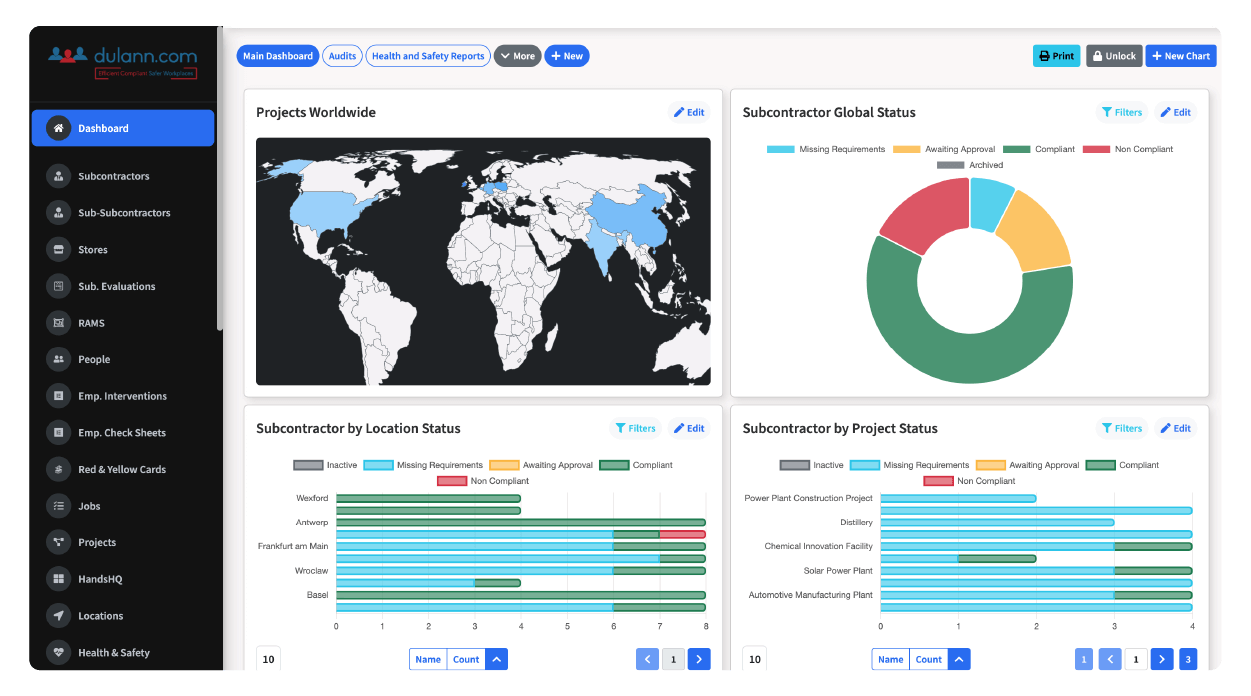
Task: Go to previous page of Location Status chart
Action: [647, 659]
